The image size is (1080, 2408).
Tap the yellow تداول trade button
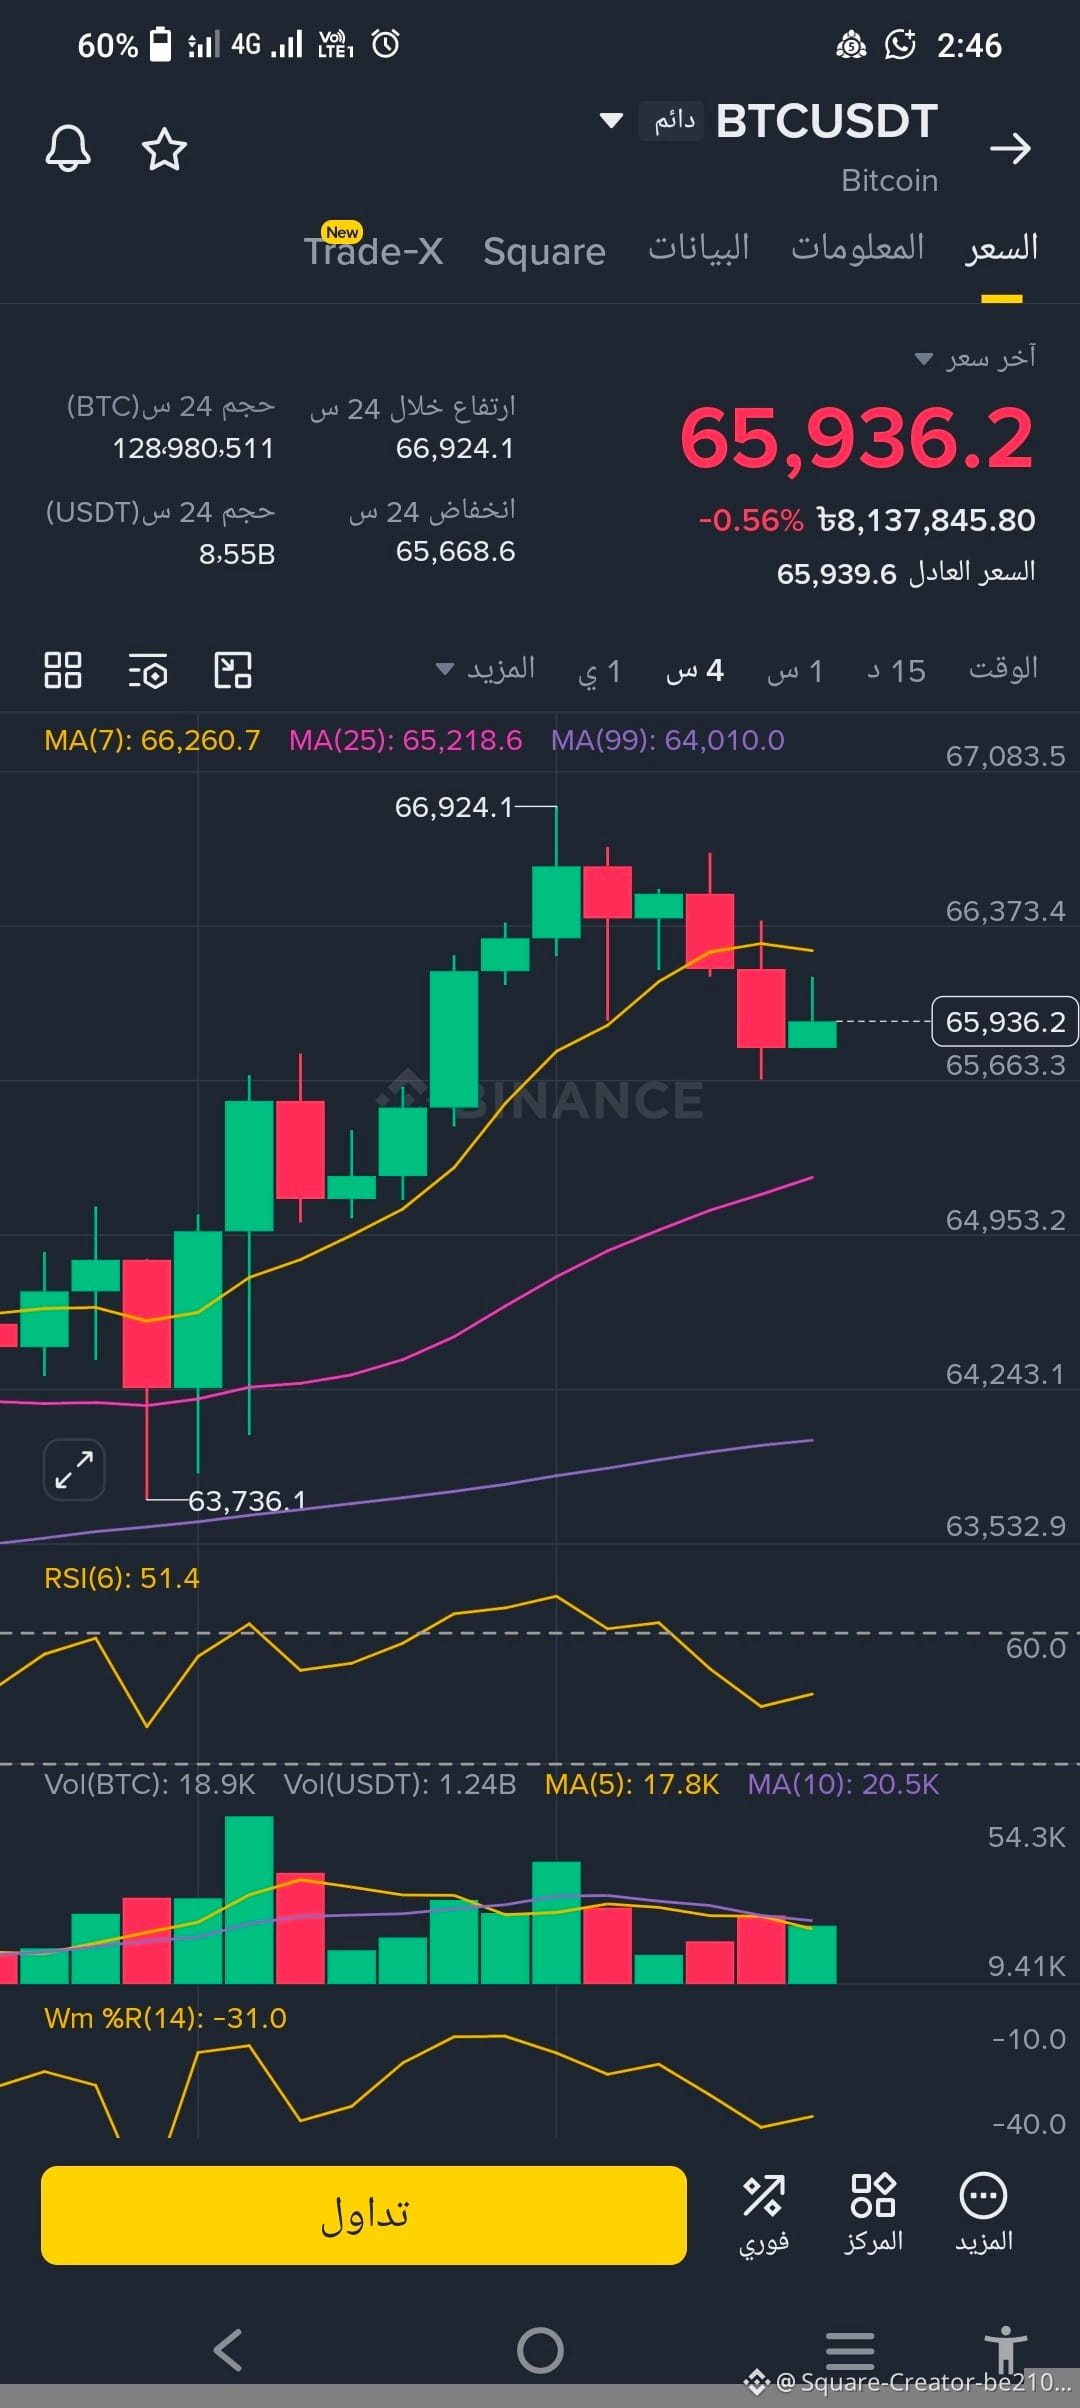tap(364, 2215)
